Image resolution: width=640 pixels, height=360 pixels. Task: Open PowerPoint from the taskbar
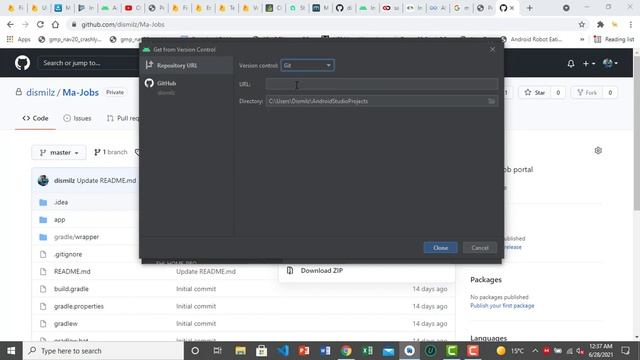click(x=304, y=351)
